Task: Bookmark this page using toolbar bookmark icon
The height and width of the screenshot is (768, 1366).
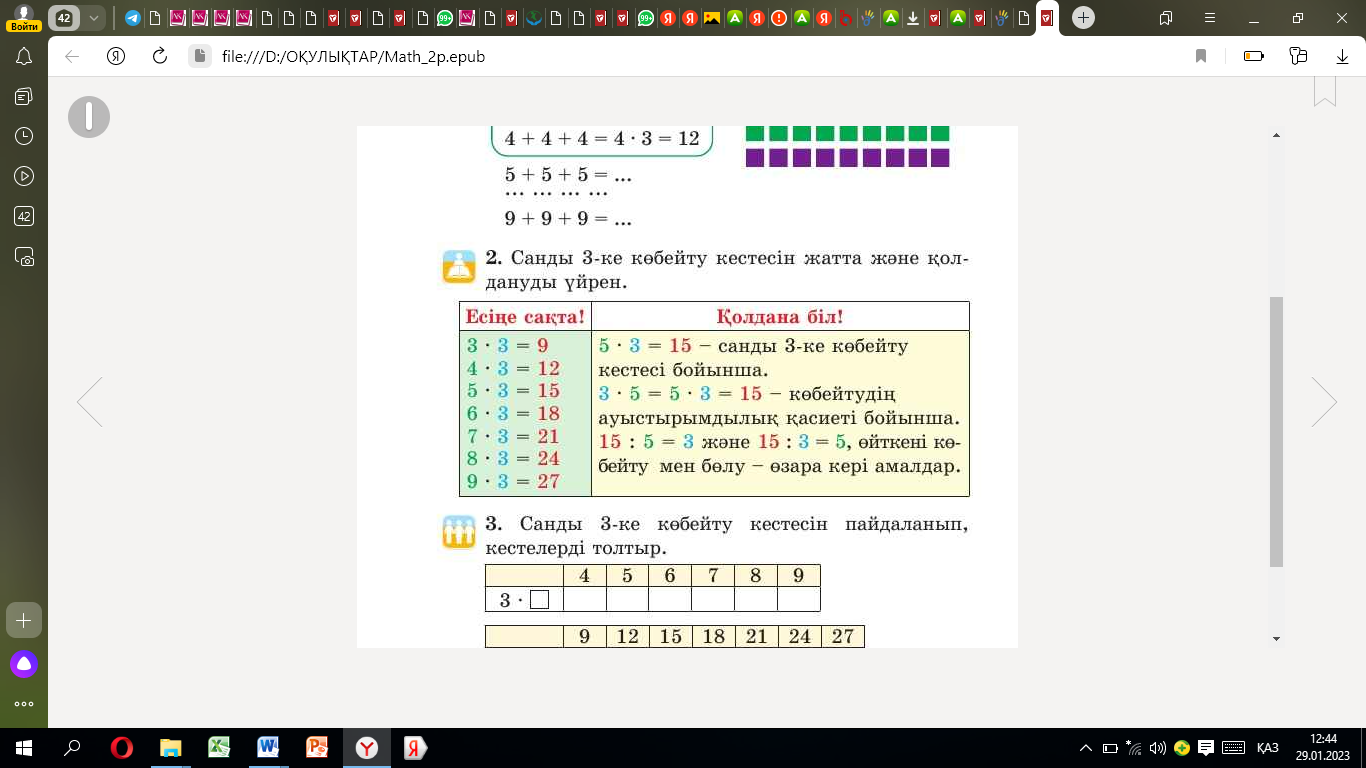Action: click(x=1201, y=57)
